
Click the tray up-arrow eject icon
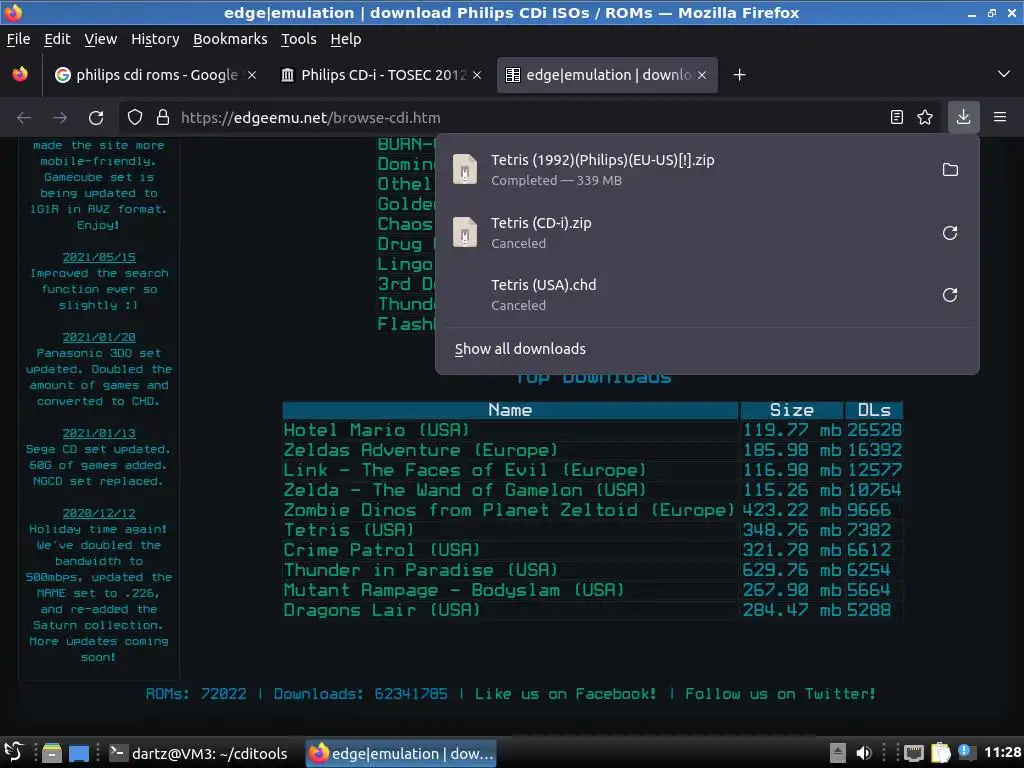838,753
